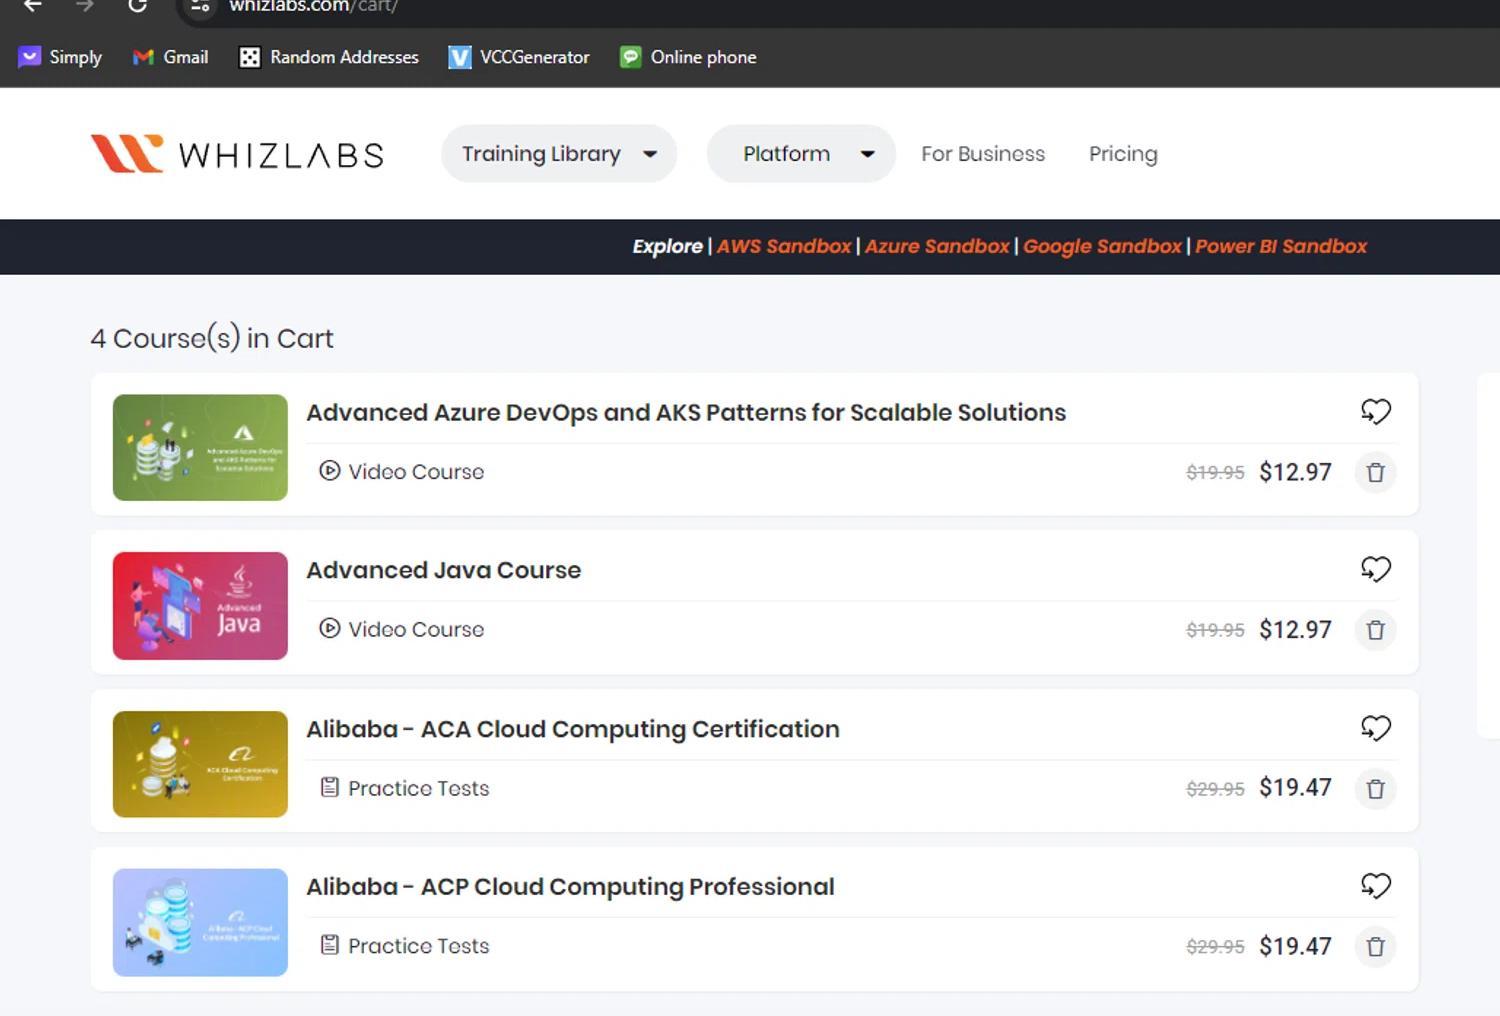Reload the page with refresh button

[x=137, y=5]
